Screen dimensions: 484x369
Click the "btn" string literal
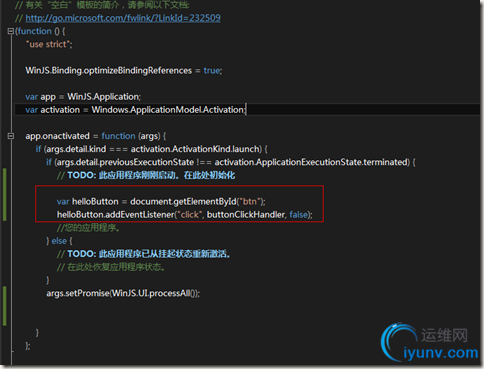pyautogui.click(x=249, y=202)
